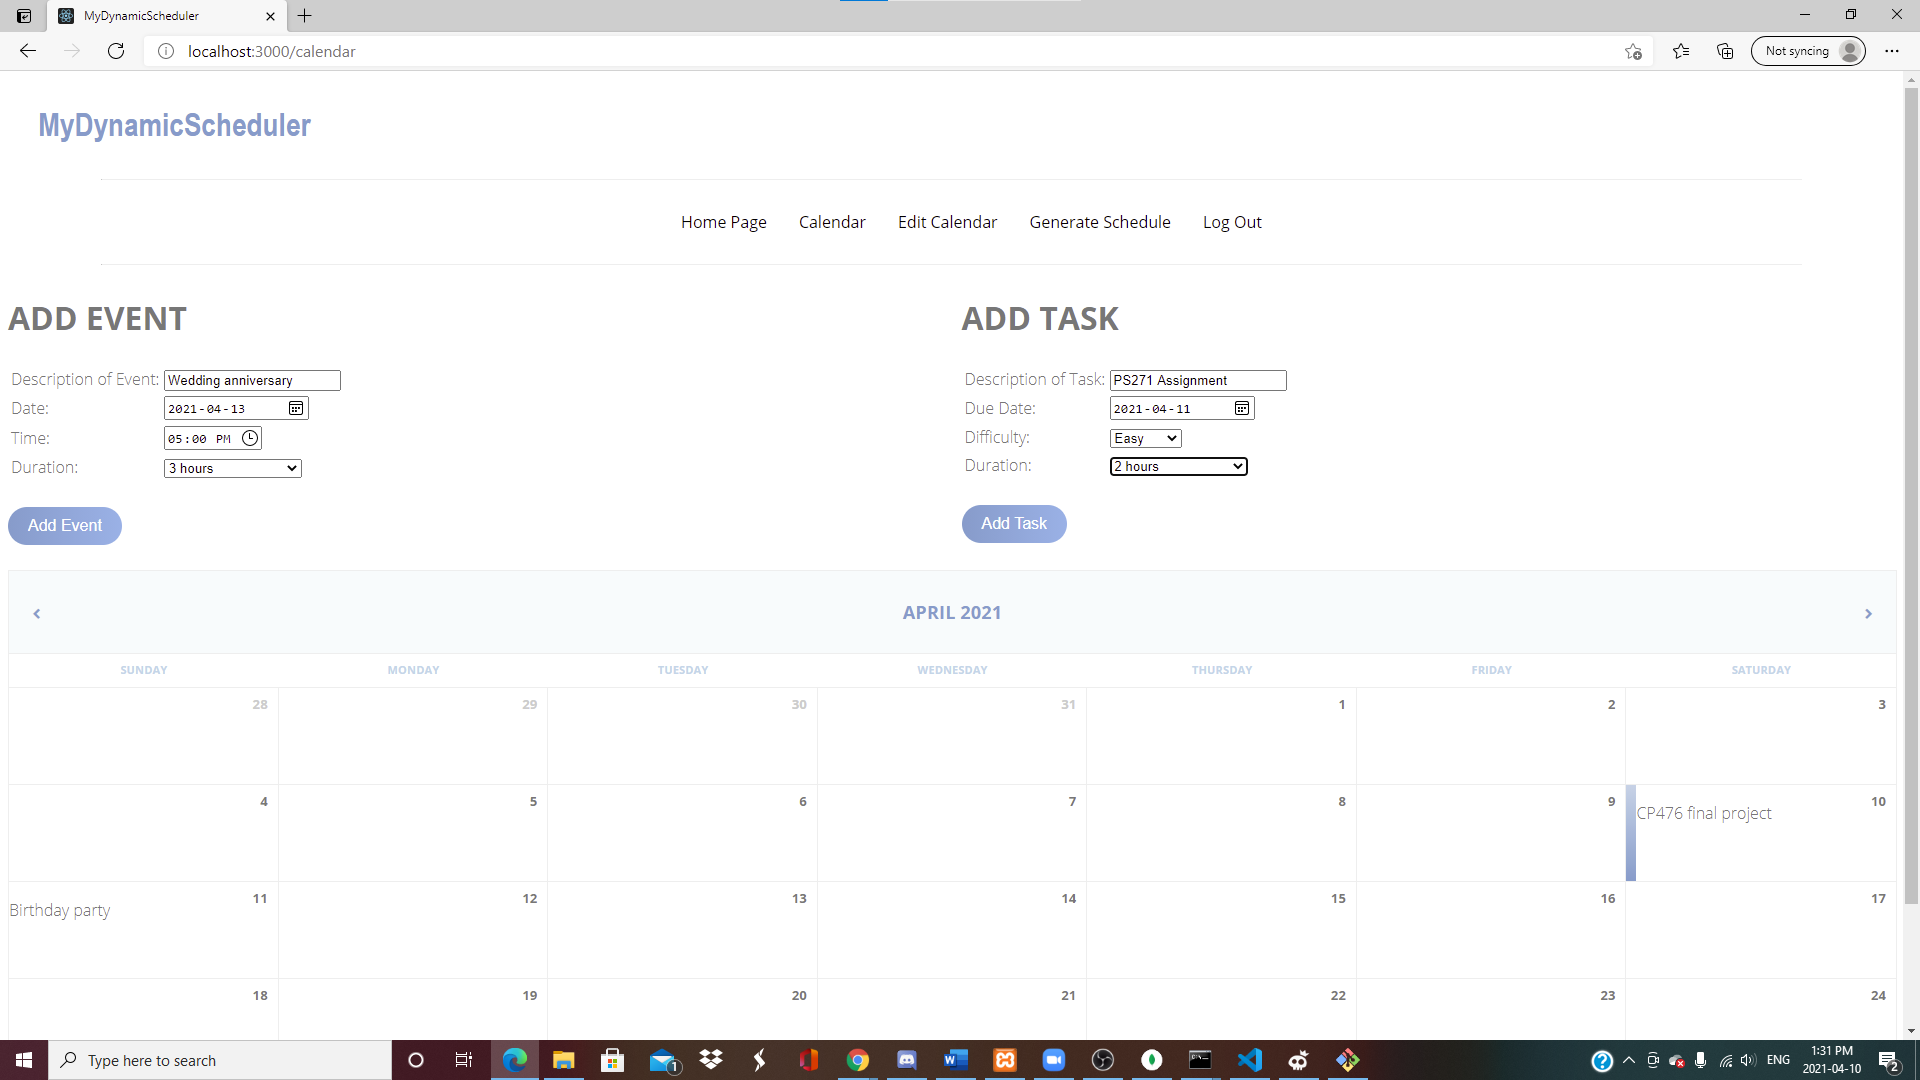Viewport: 1920px width, 1080px height.
Task: Click on the Birthday party calendar entry
Action: pos(59,910)
